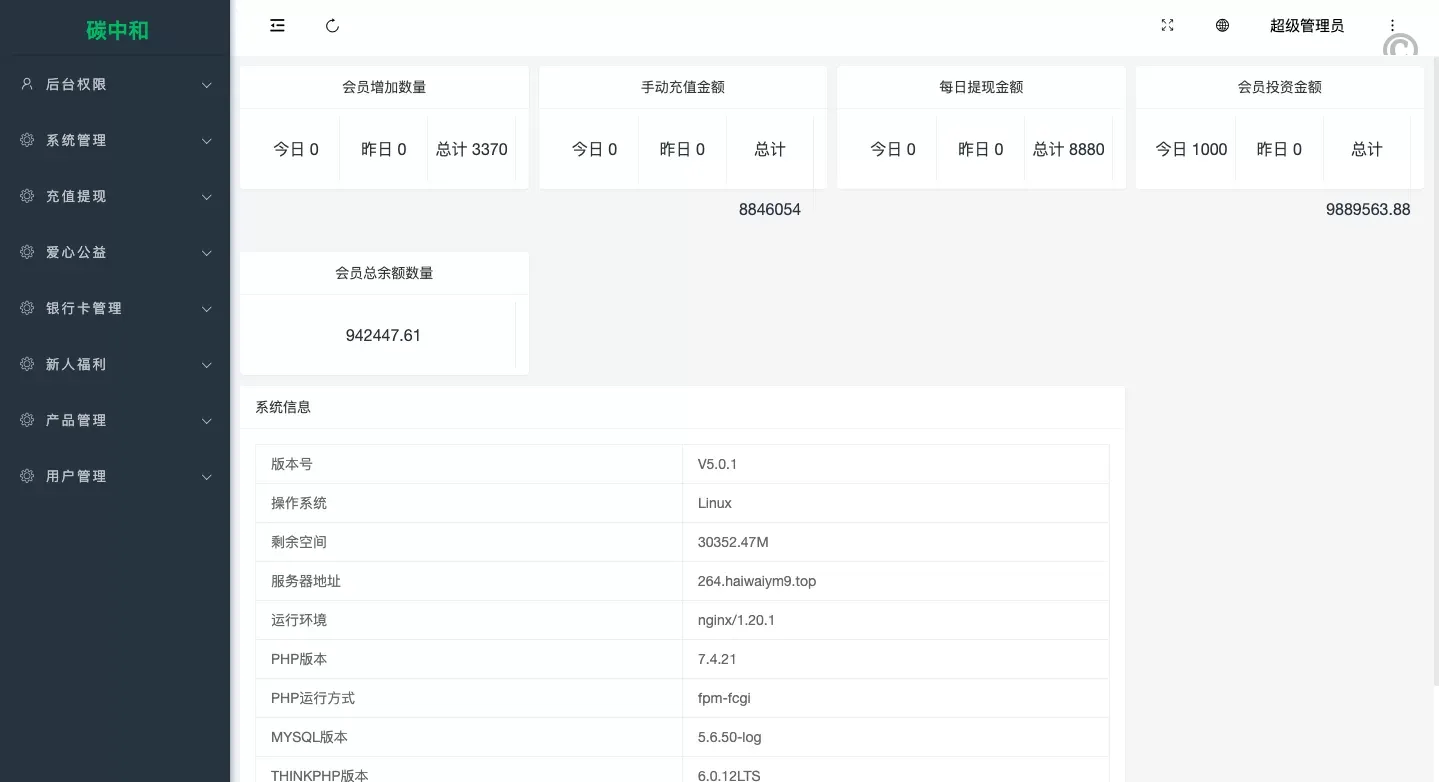Click the server address 264.haiwaiym9.top
This screenshot has width=1439, height=782.
(756, 581)
